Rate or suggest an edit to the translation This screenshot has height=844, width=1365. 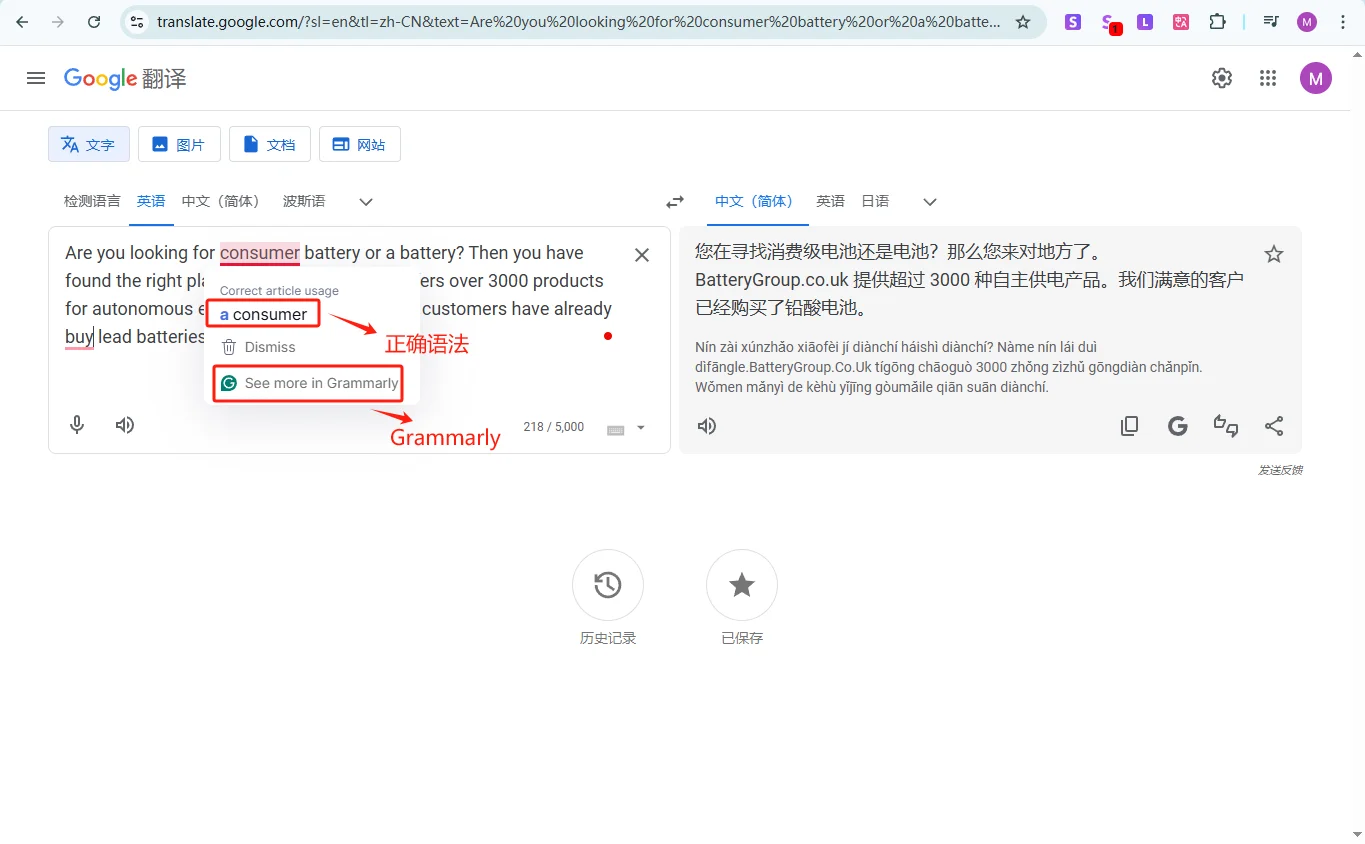1226,425
